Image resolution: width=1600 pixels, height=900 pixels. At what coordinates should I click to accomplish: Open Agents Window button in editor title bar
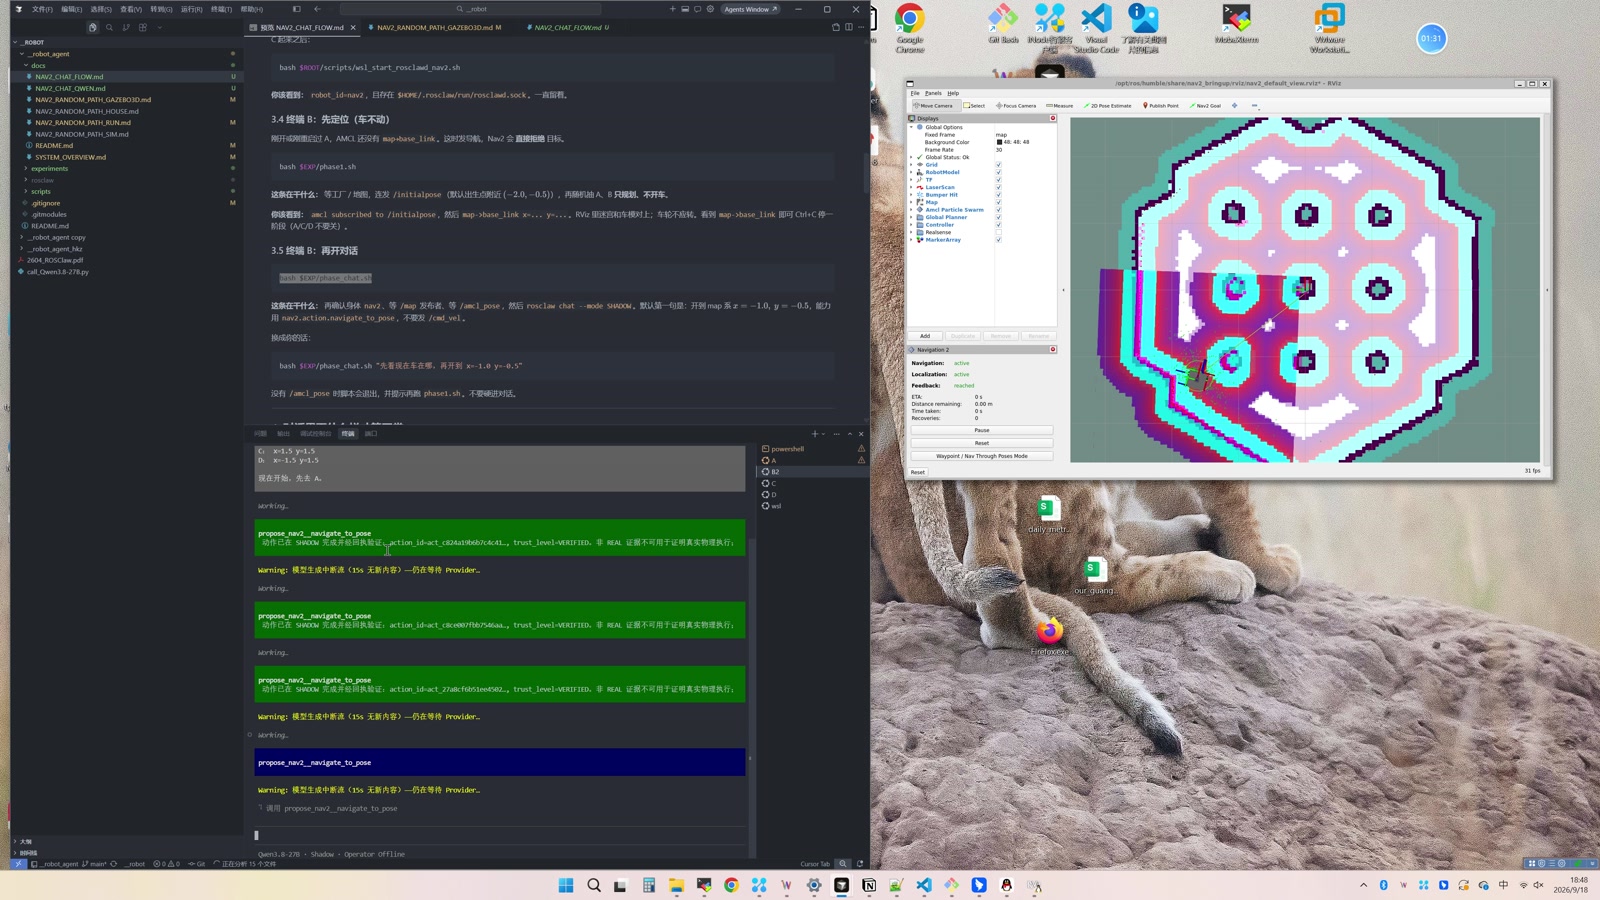pos(751,9)
